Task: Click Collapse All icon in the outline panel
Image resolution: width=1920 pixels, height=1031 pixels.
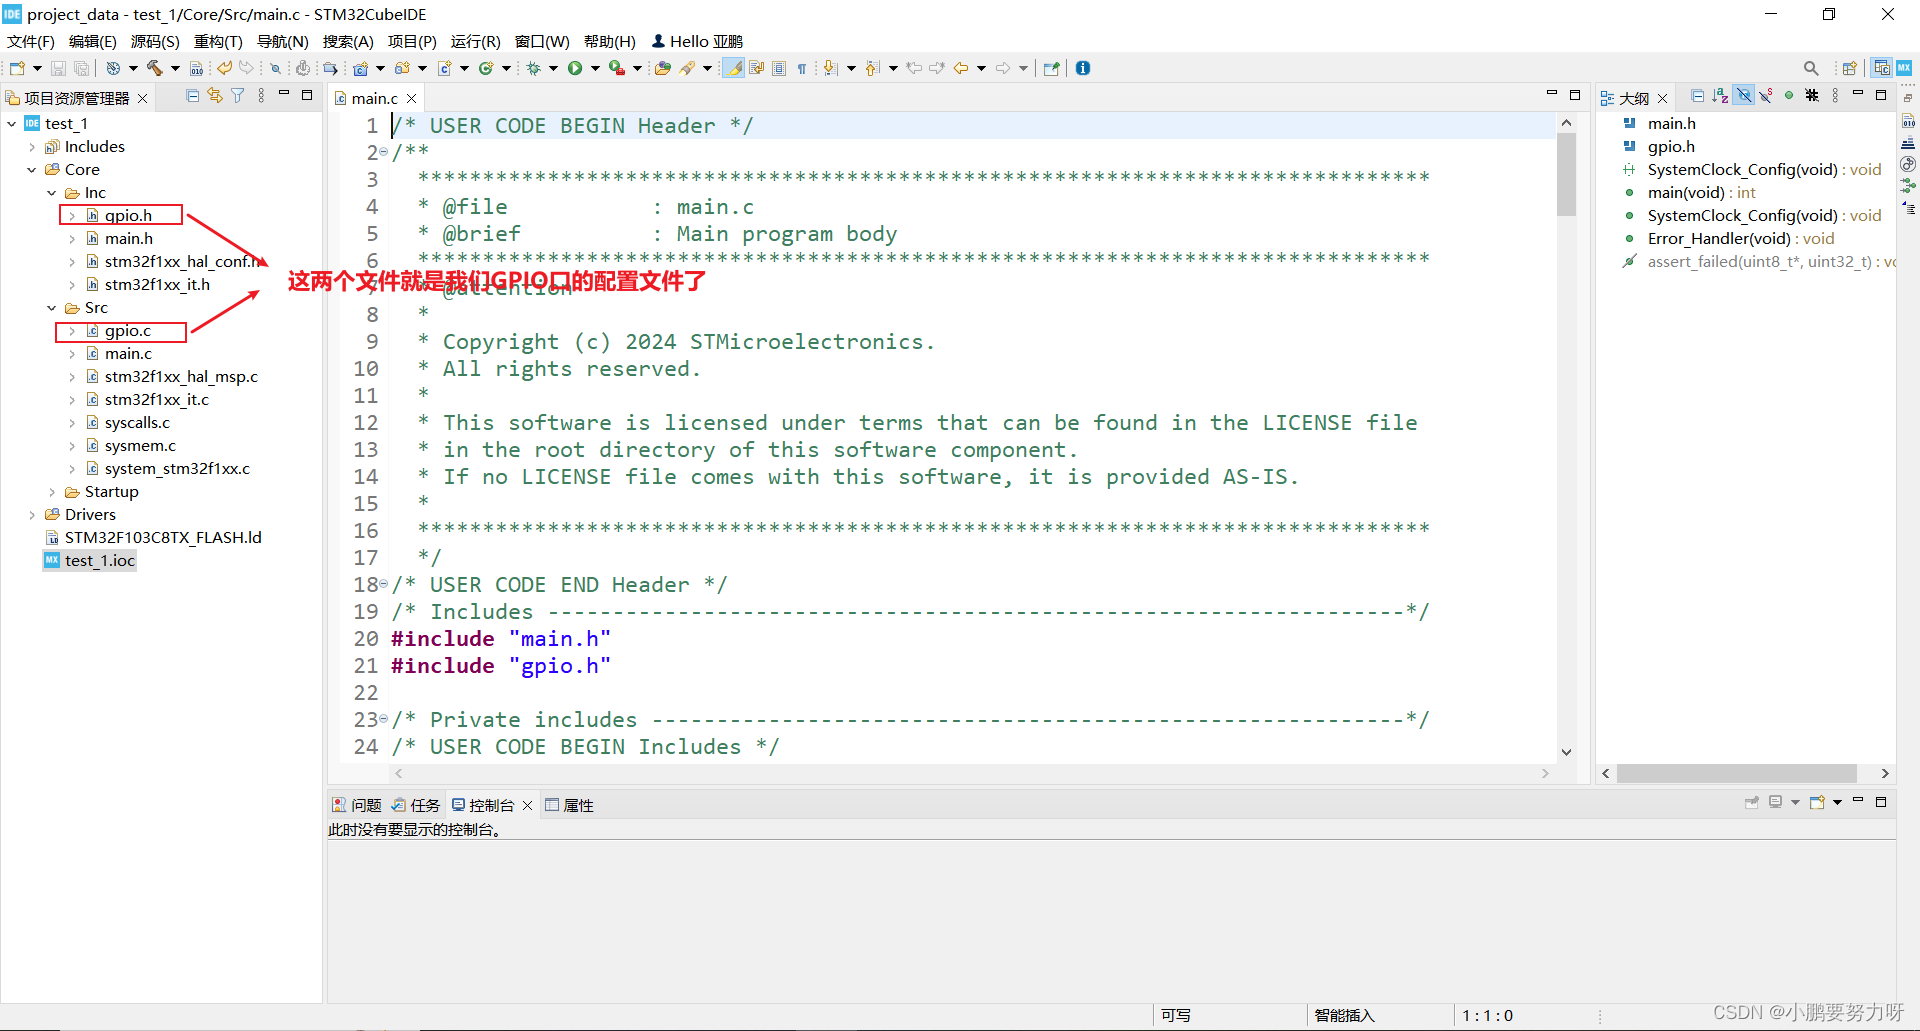Action: click(x=1697, y=96)
